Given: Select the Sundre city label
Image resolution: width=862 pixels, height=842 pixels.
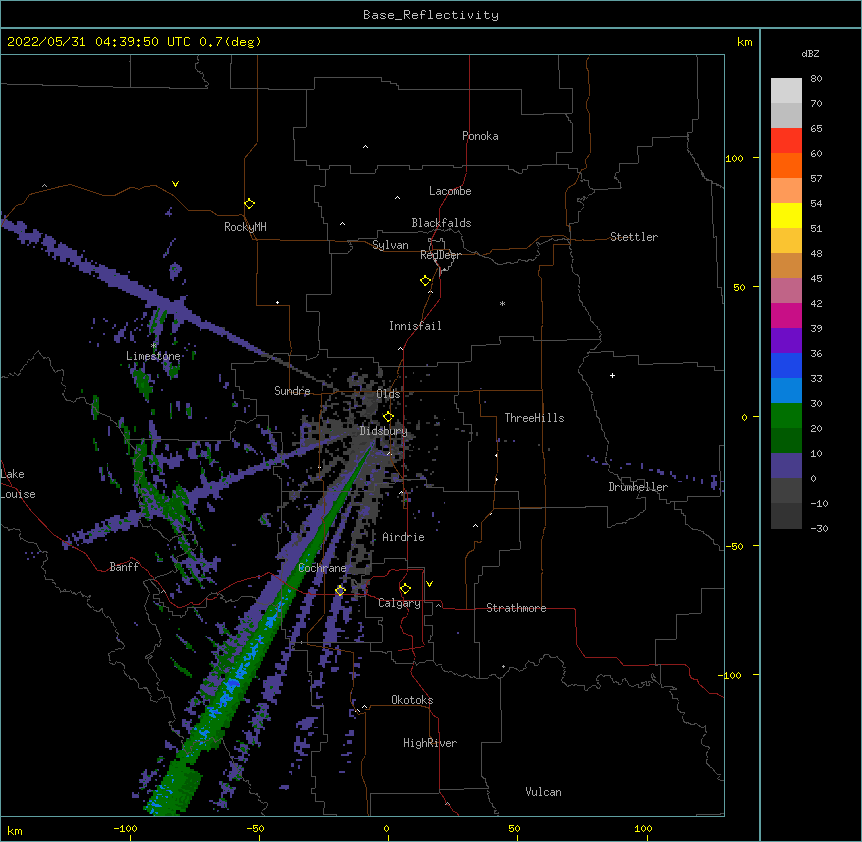Looking at the screenshot, I should 292,391.
